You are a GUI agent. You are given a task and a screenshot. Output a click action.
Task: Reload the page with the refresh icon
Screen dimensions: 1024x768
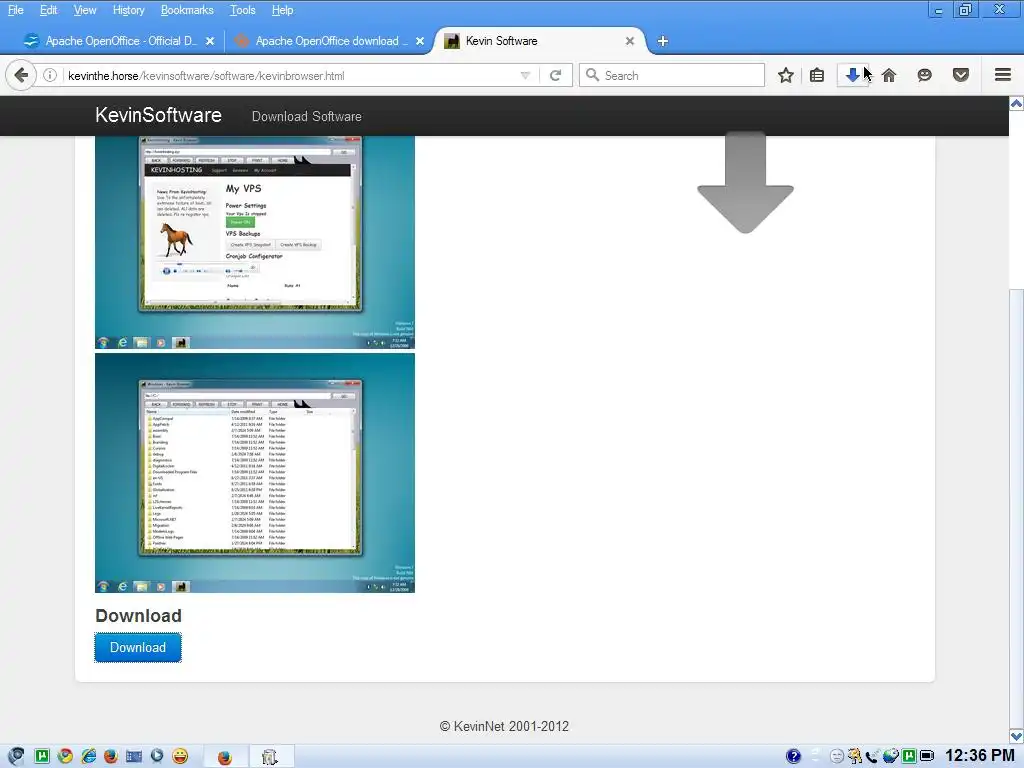tap(556, 75)
